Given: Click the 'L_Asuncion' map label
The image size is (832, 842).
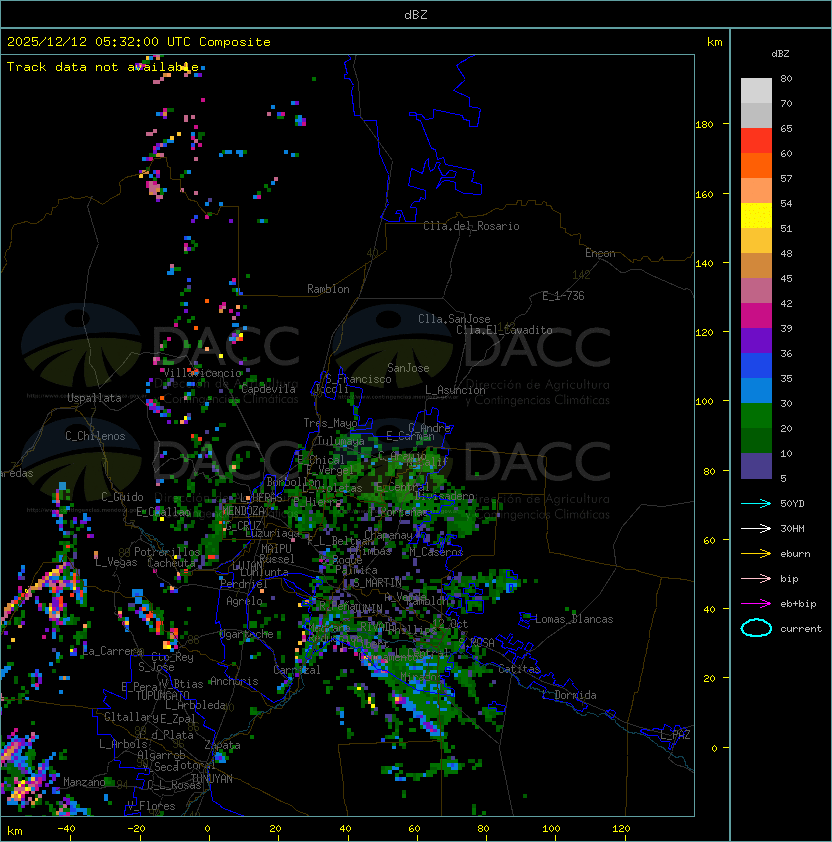Looking at the screenshot, I should tap(455, 390).
